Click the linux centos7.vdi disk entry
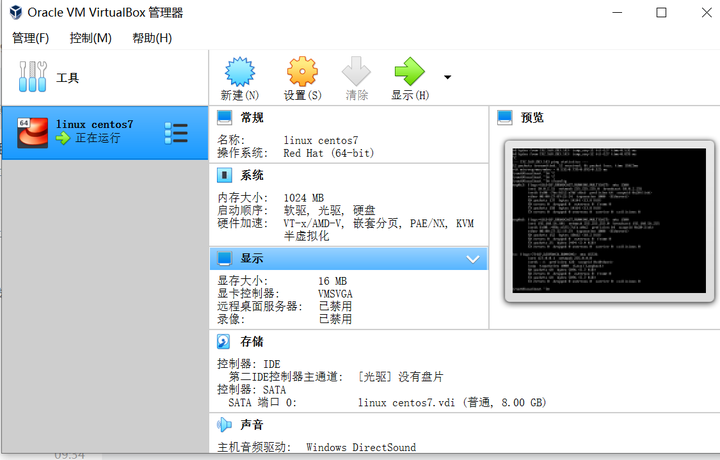 click(452, 403)
